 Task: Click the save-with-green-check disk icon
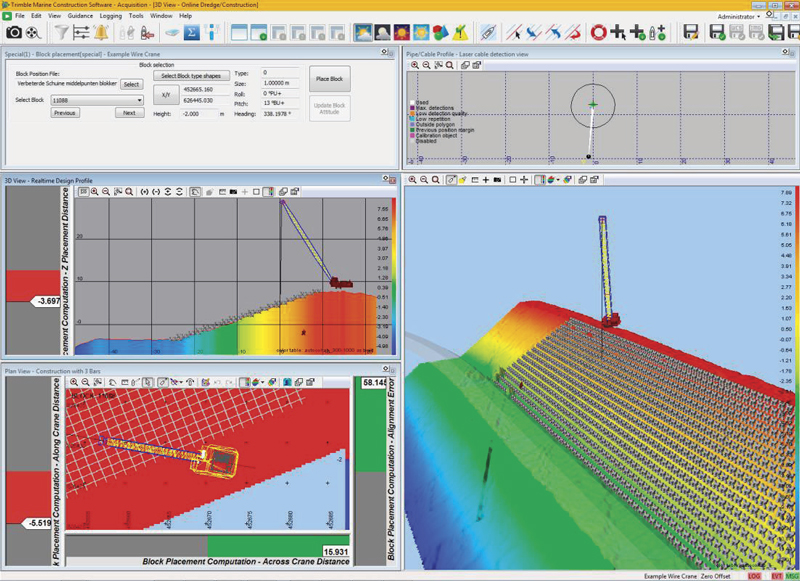tap(717, 33)
